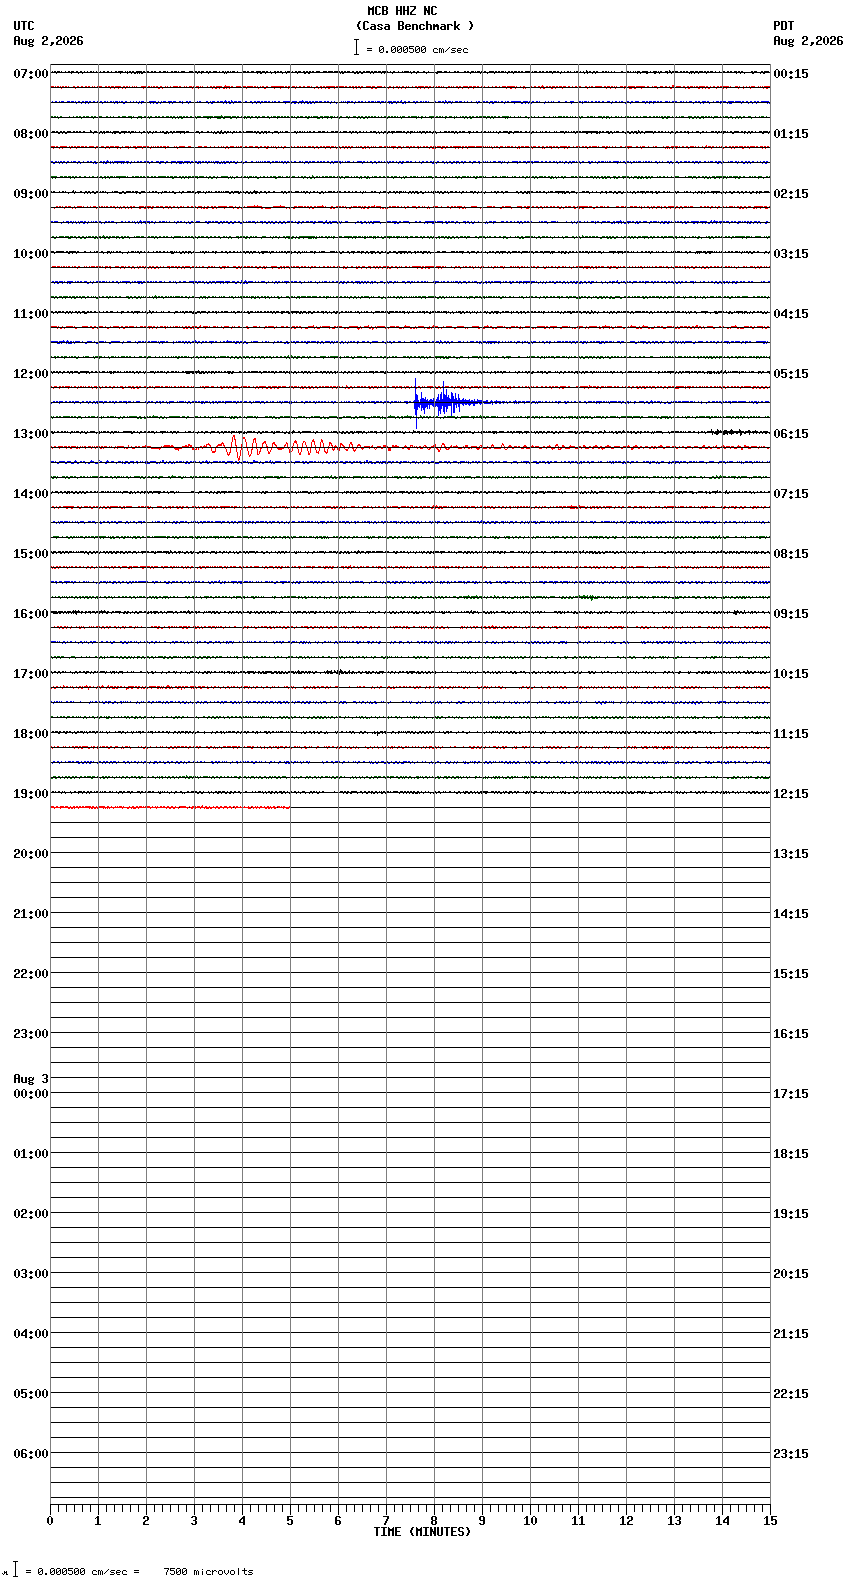The height and width of the screenshot is (1584, 850).
Task: Click the 05:15 PDT row label
Action: click(791, 374)
